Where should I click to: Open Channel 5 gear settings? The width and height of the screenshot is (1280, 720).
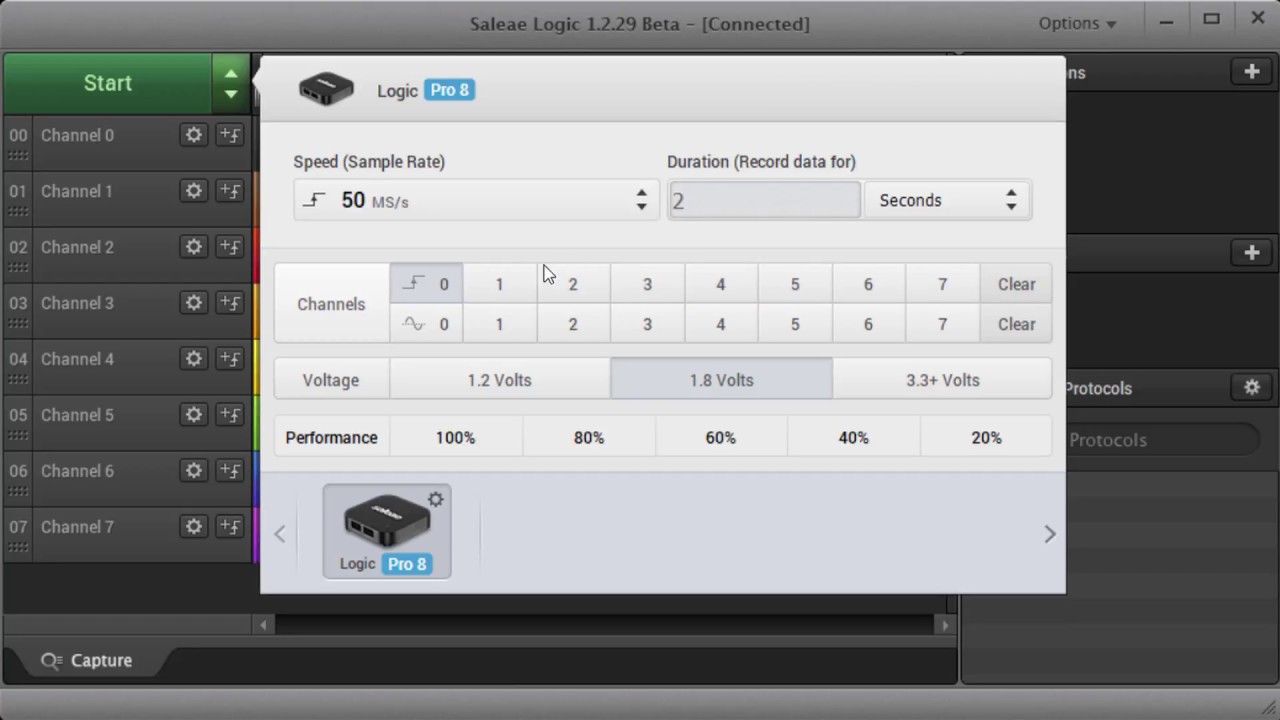pyautogui.click(x=194, y=415)
